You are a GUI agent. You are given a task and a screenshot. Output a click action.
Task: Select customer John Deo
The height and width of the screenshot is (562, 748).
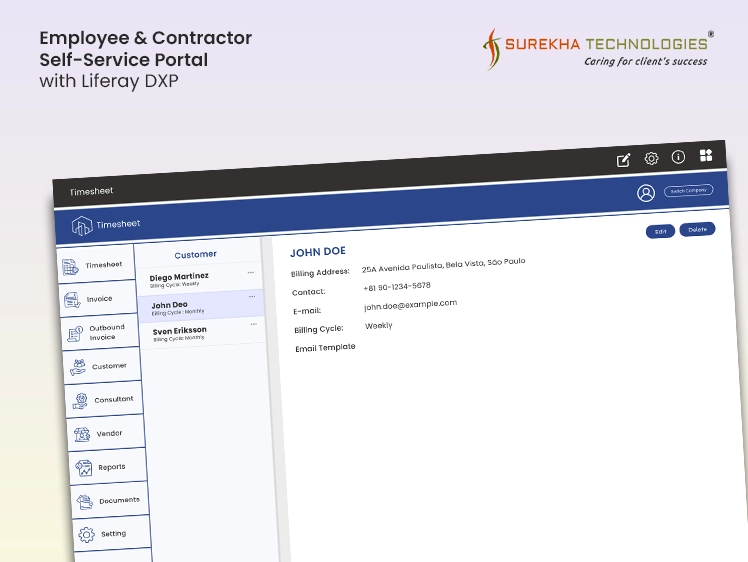point(201,306)
